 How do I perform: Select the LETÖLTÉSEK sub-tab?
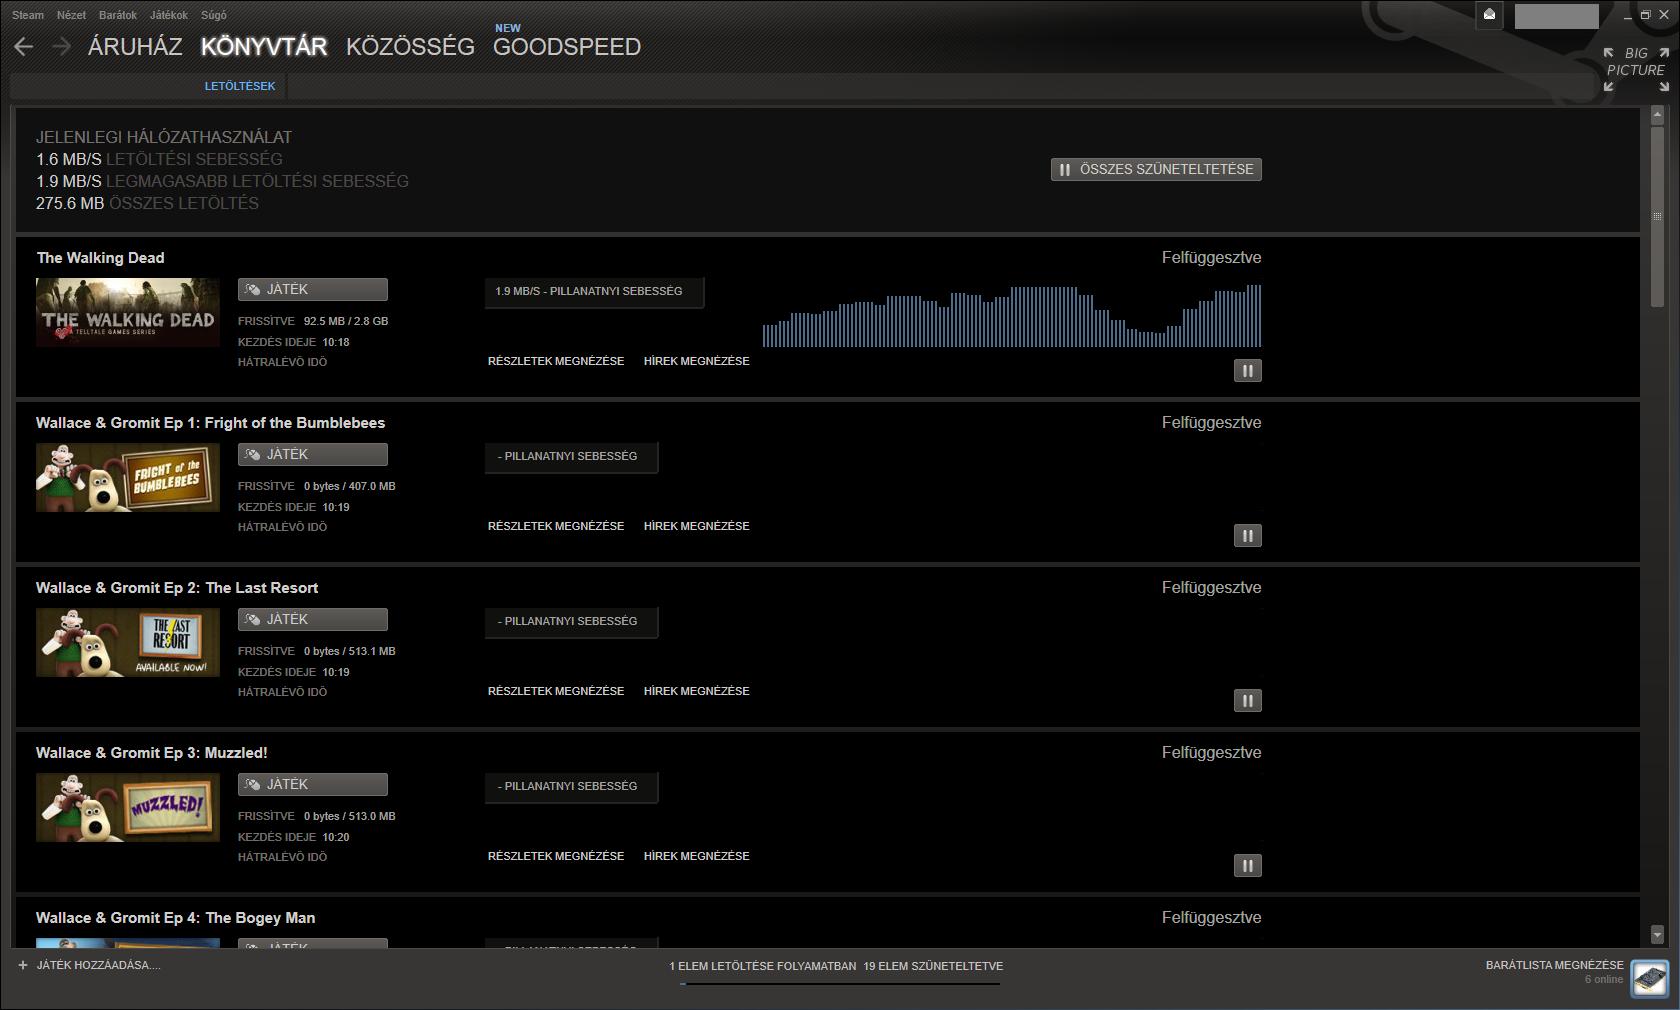pyautogui.click(x=240, y=86)
